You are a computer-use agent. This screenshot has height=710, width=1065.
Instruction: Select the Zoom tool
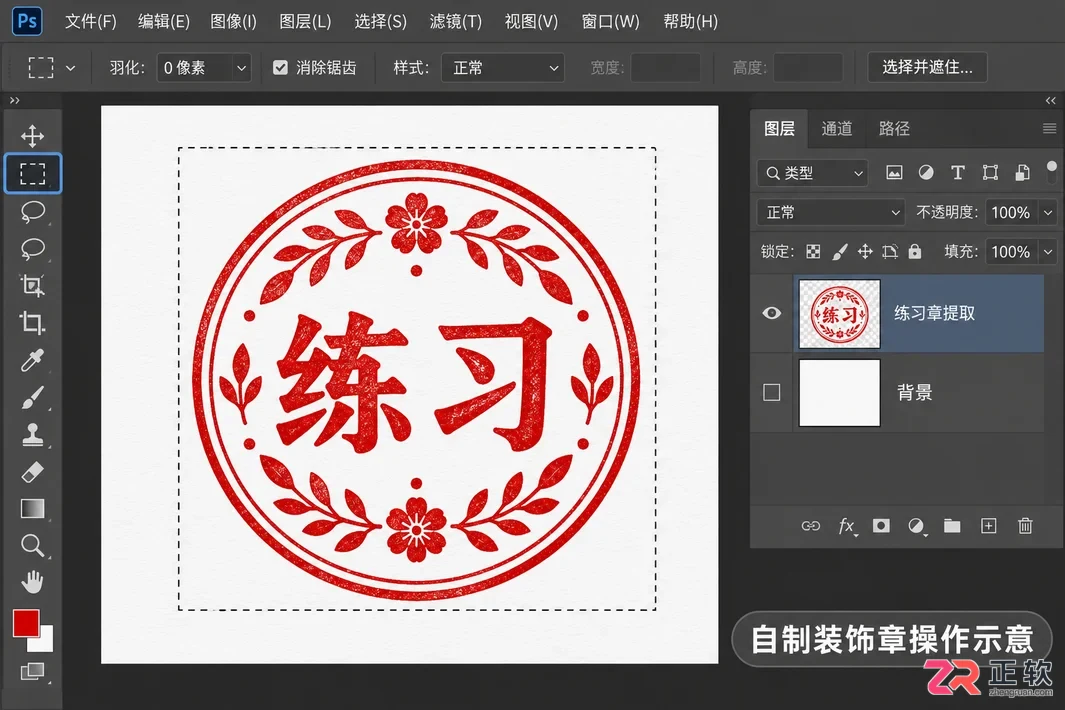33,545
